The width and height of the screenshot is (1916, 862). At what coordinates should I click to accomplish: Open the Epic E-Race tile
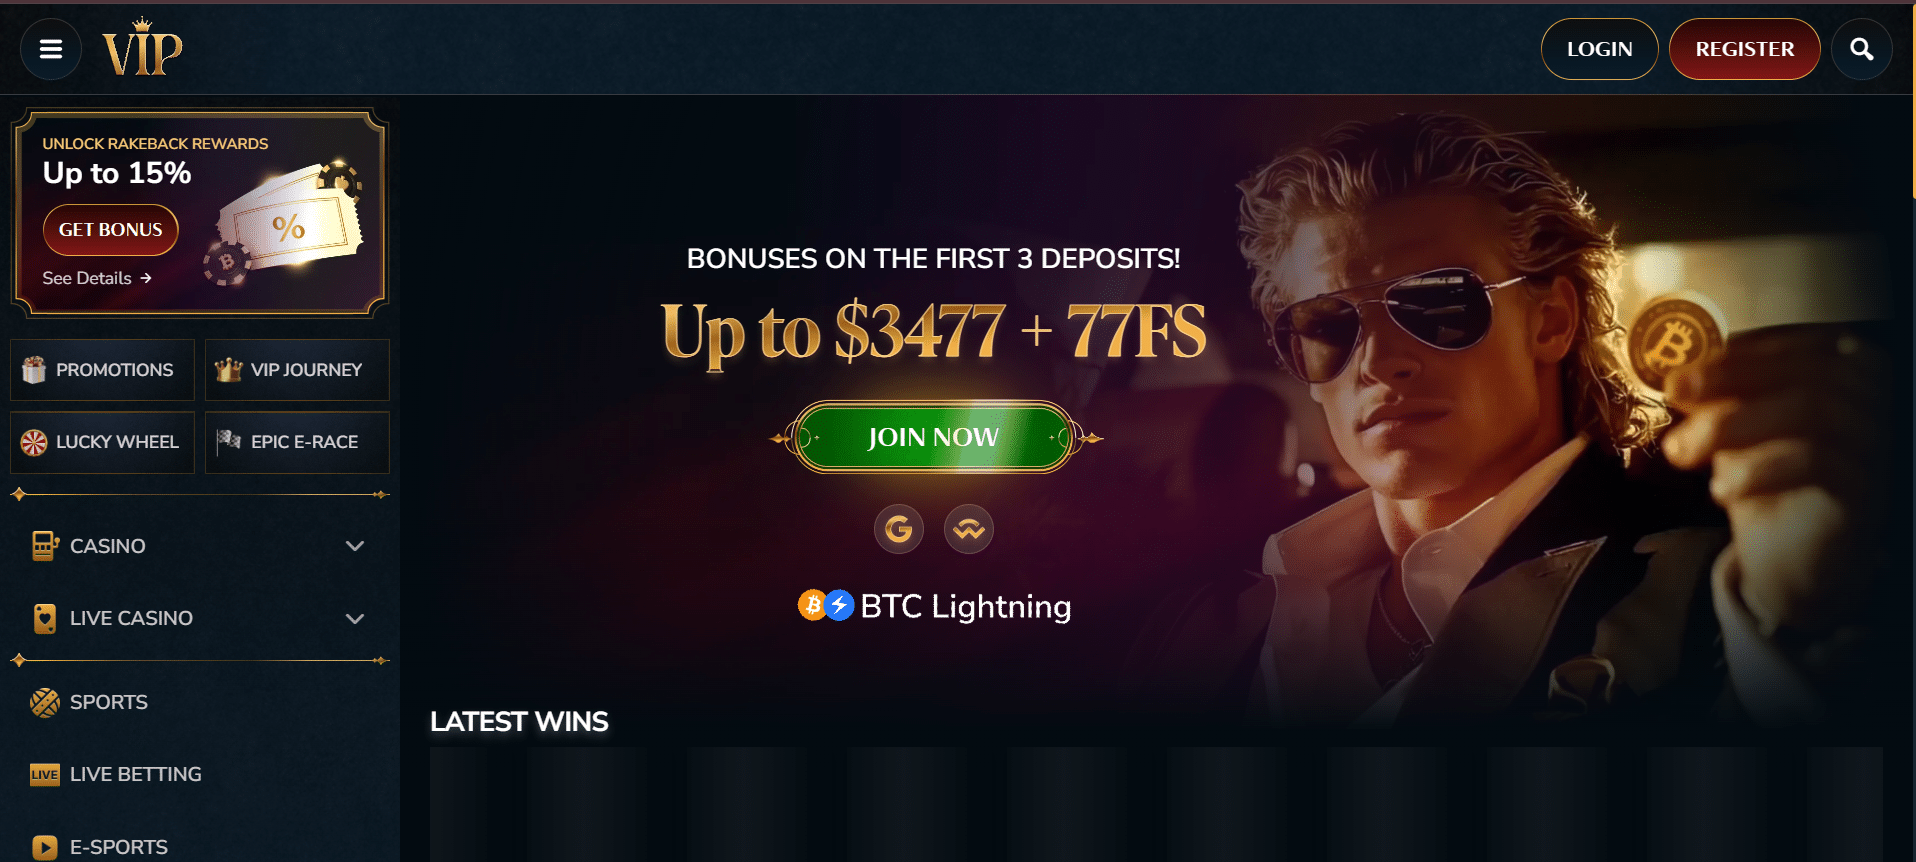coord(297,442)
